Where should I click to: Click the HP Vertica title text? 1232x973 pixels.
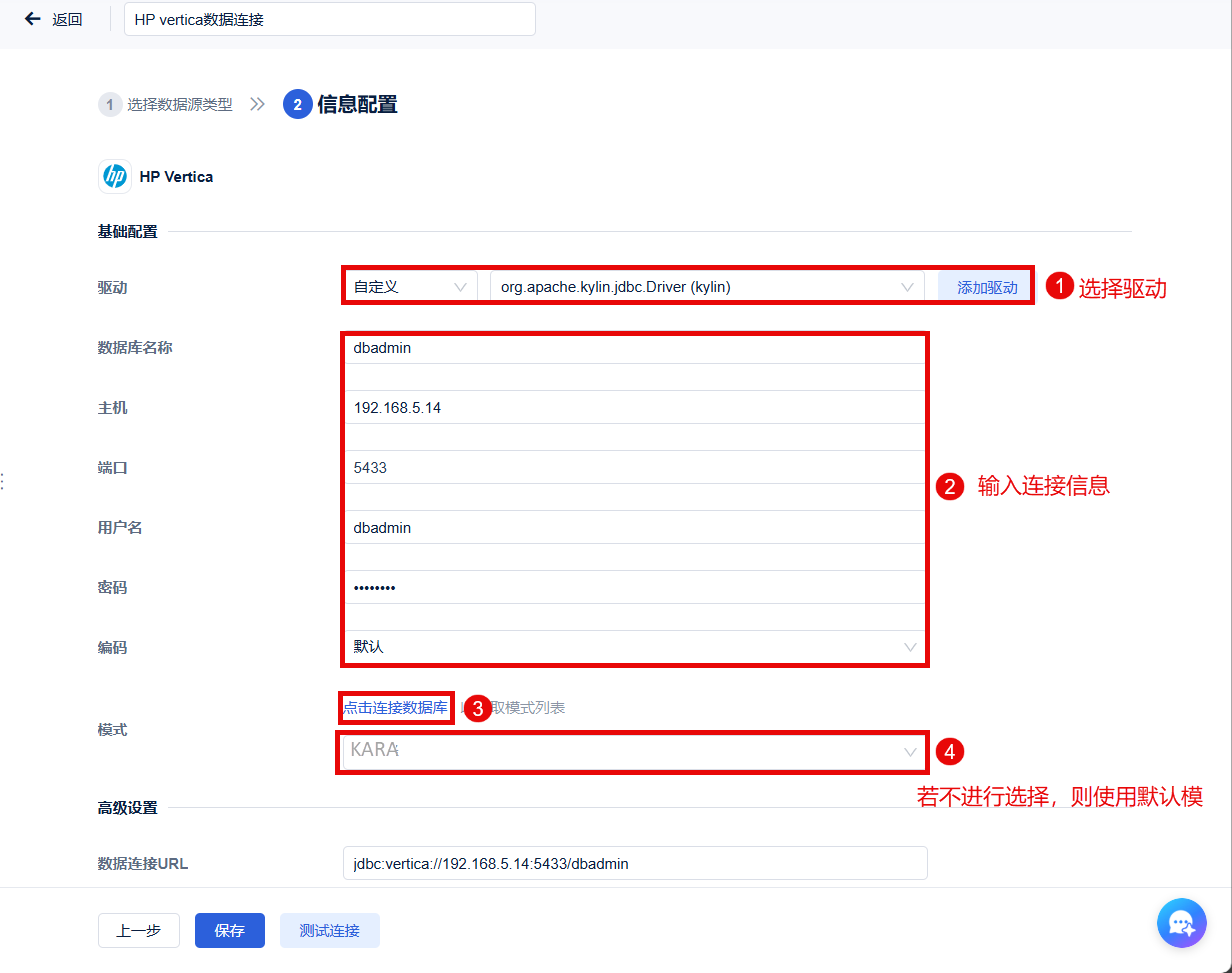(x=176, y=177)
